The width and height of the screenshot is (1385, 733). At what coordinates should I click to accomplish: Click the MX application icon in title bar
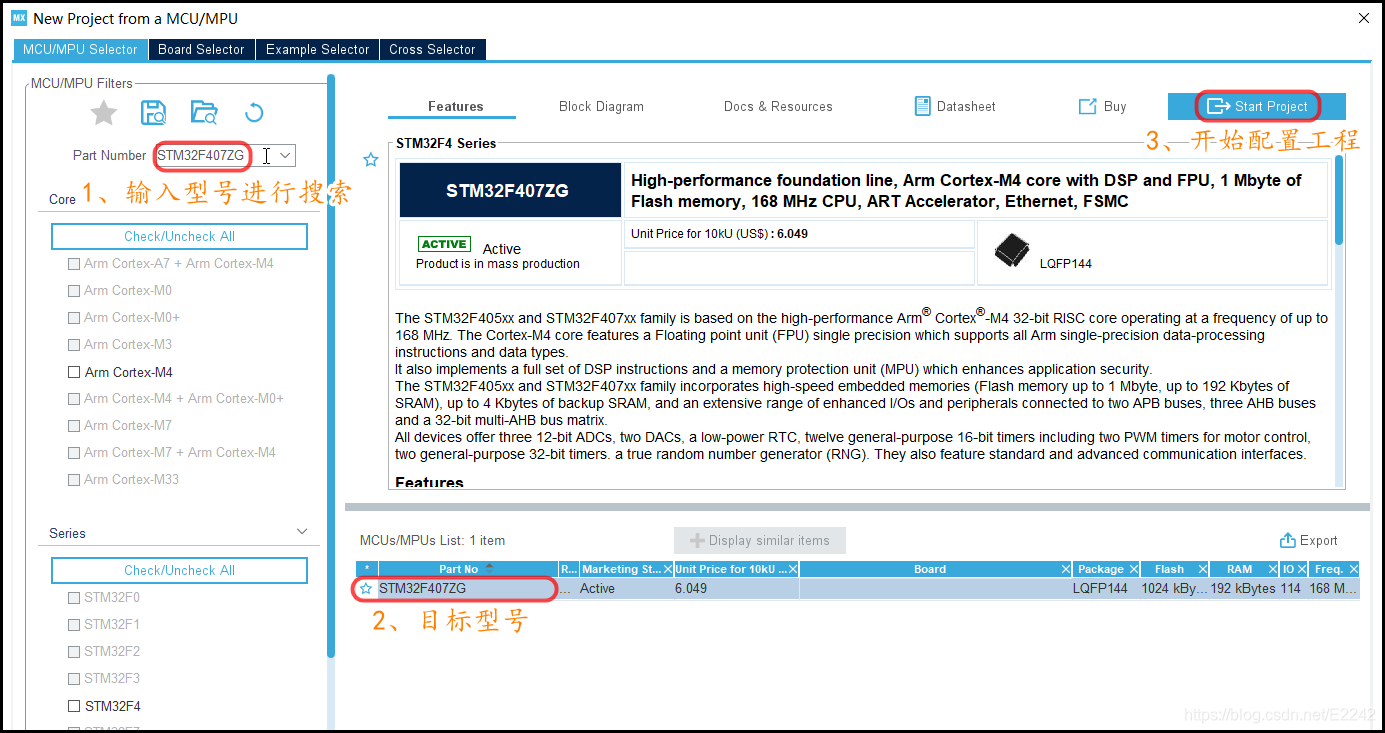(x=19, y=18)
